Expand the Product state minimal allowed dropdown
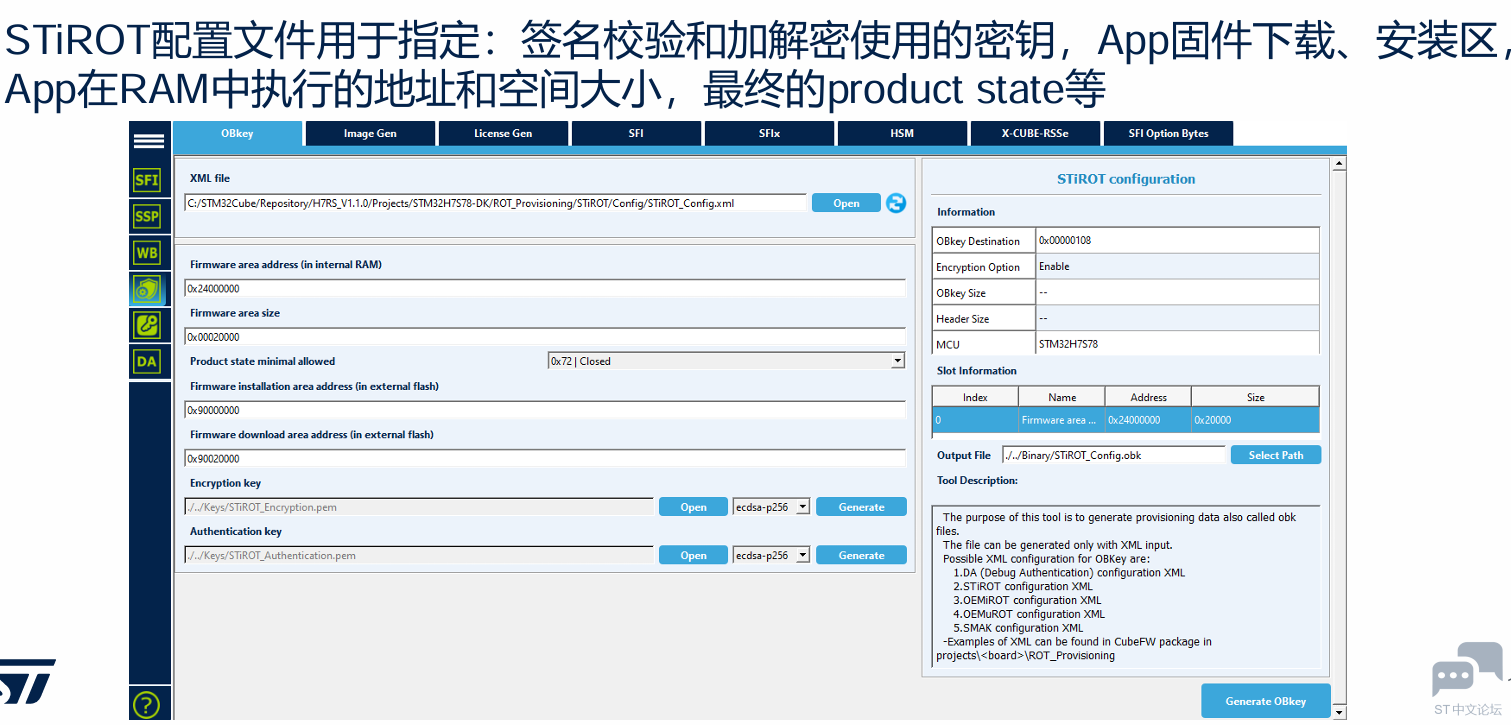This screenshot has width=1511, height=725. pos(726,361)
